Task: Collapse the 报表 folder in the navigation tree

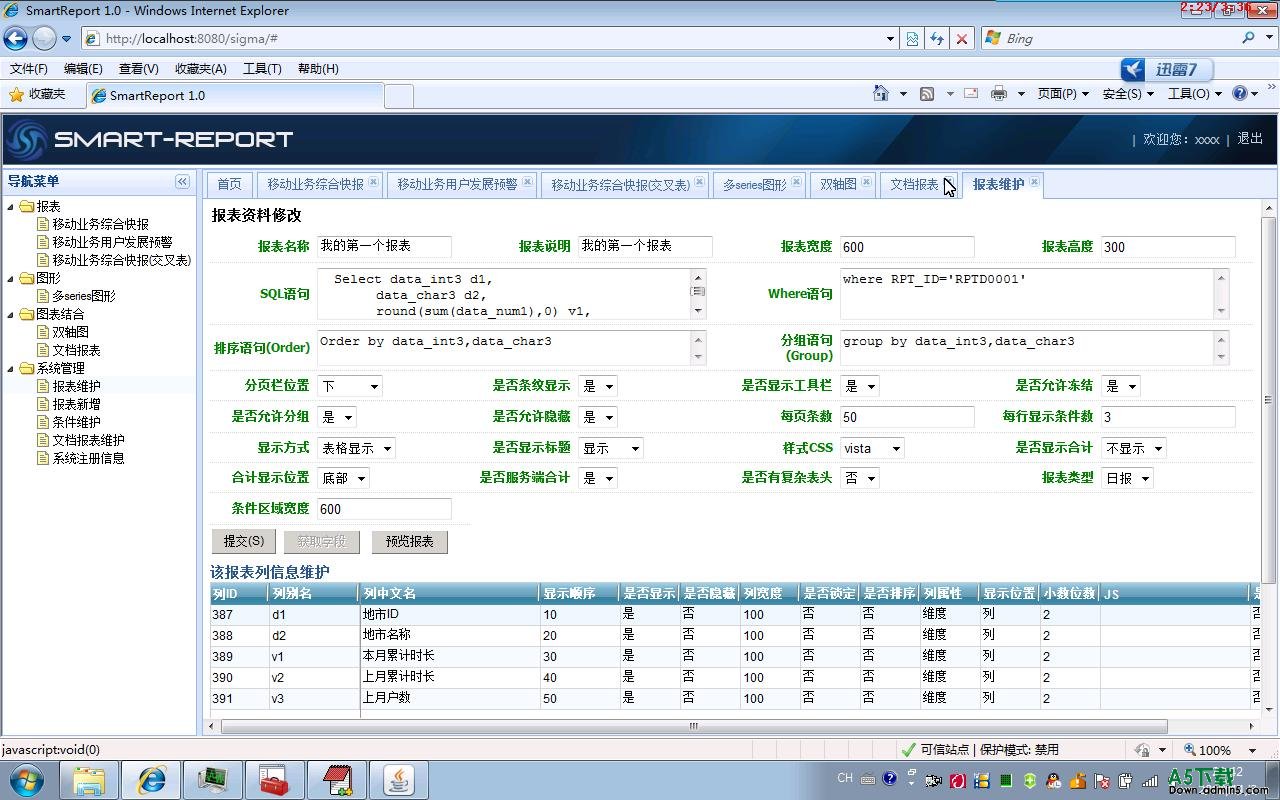Action: coord(11,207)
